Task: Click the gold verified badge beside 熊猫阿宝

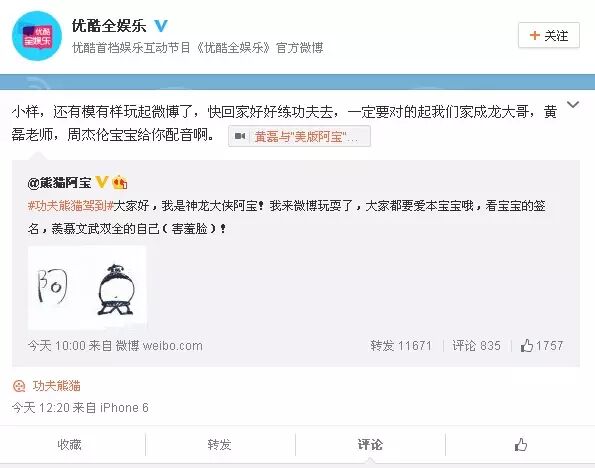Action: pos(101,182)
